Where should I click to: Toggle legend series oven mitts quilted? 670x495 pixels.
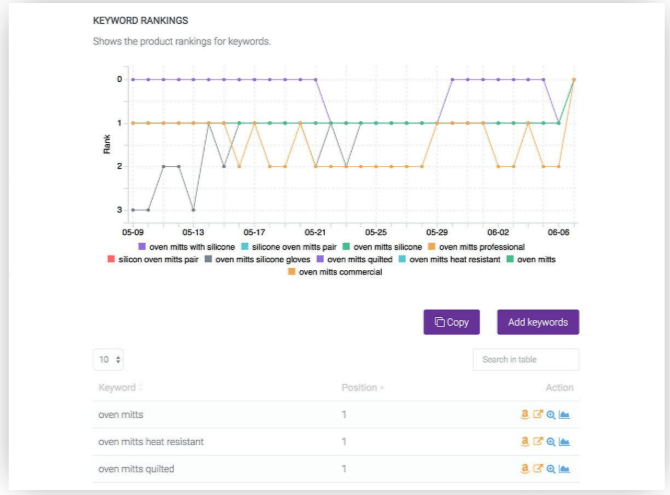pyautogui.click(x=355, y=259)
